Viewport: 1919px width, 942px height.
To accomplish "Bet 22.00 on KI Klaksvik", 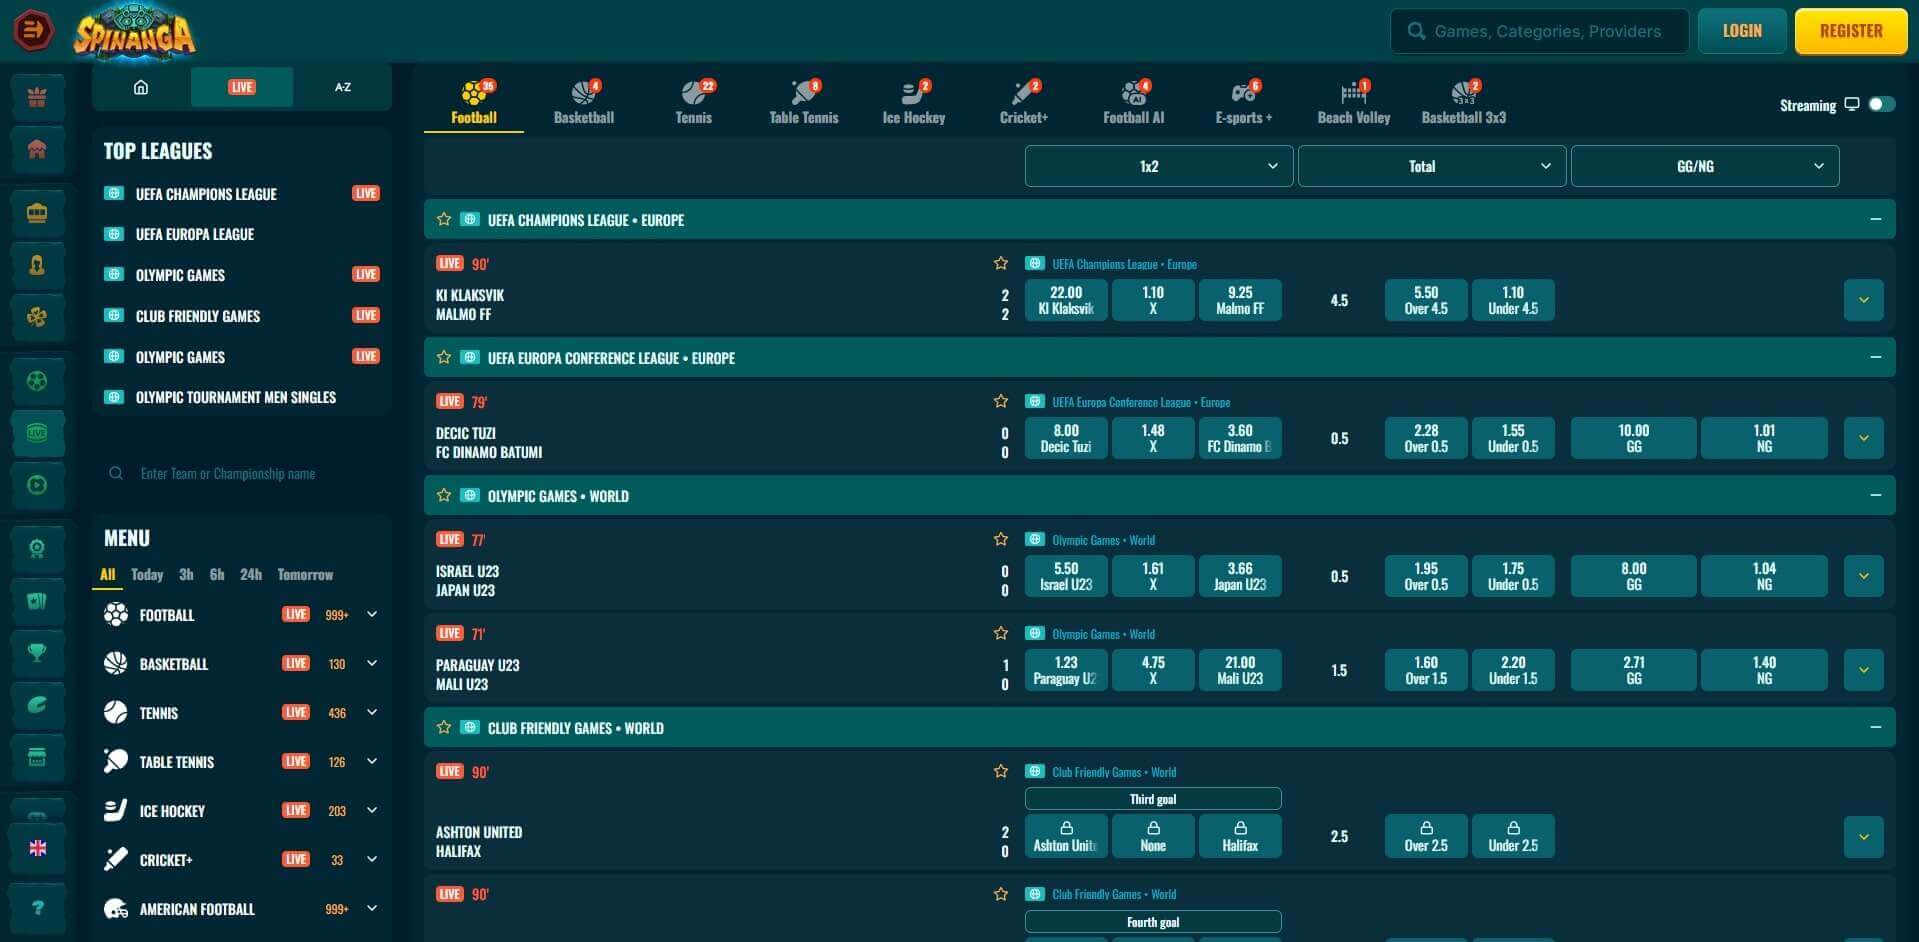I will [1066, 300].
